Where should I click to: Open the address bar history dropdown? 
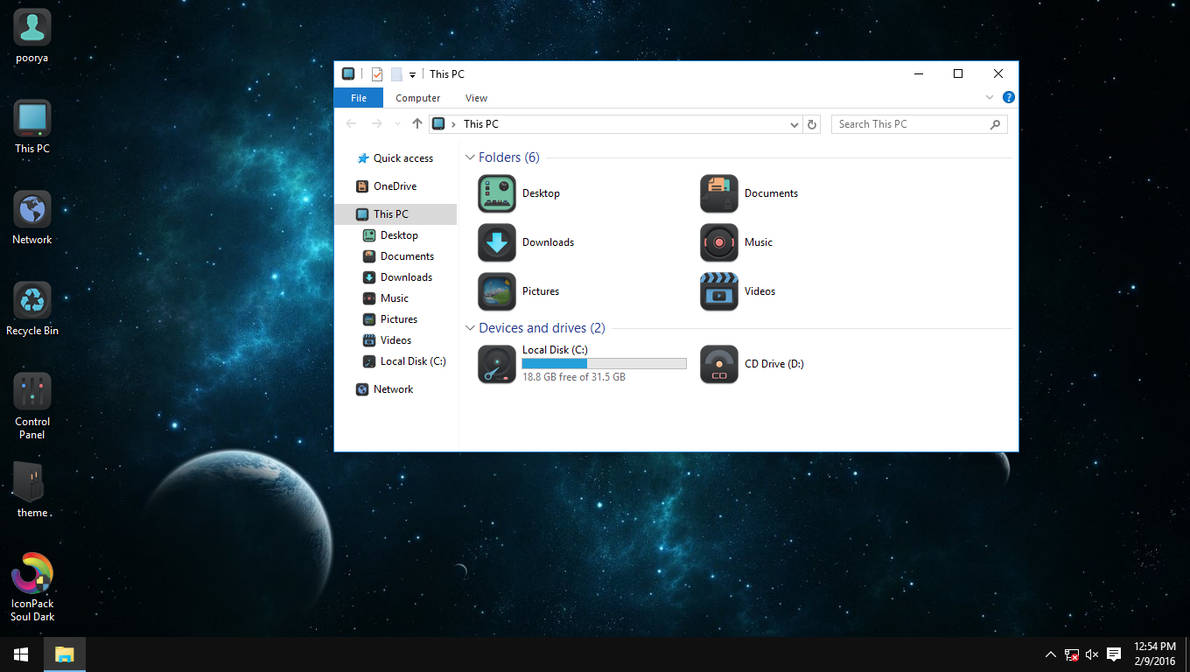[x=794, y=125]
